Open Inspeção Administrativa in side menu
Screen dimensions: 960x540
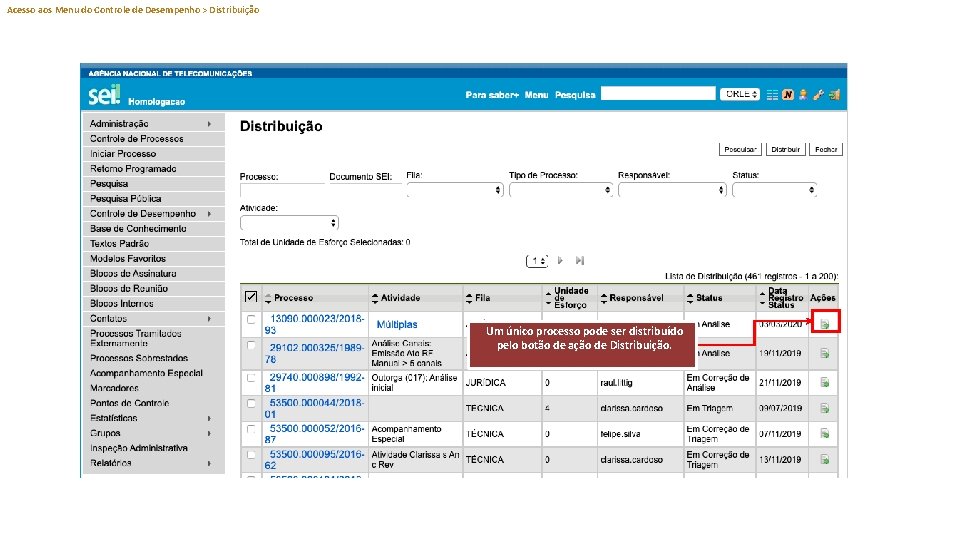click(153, 448)
